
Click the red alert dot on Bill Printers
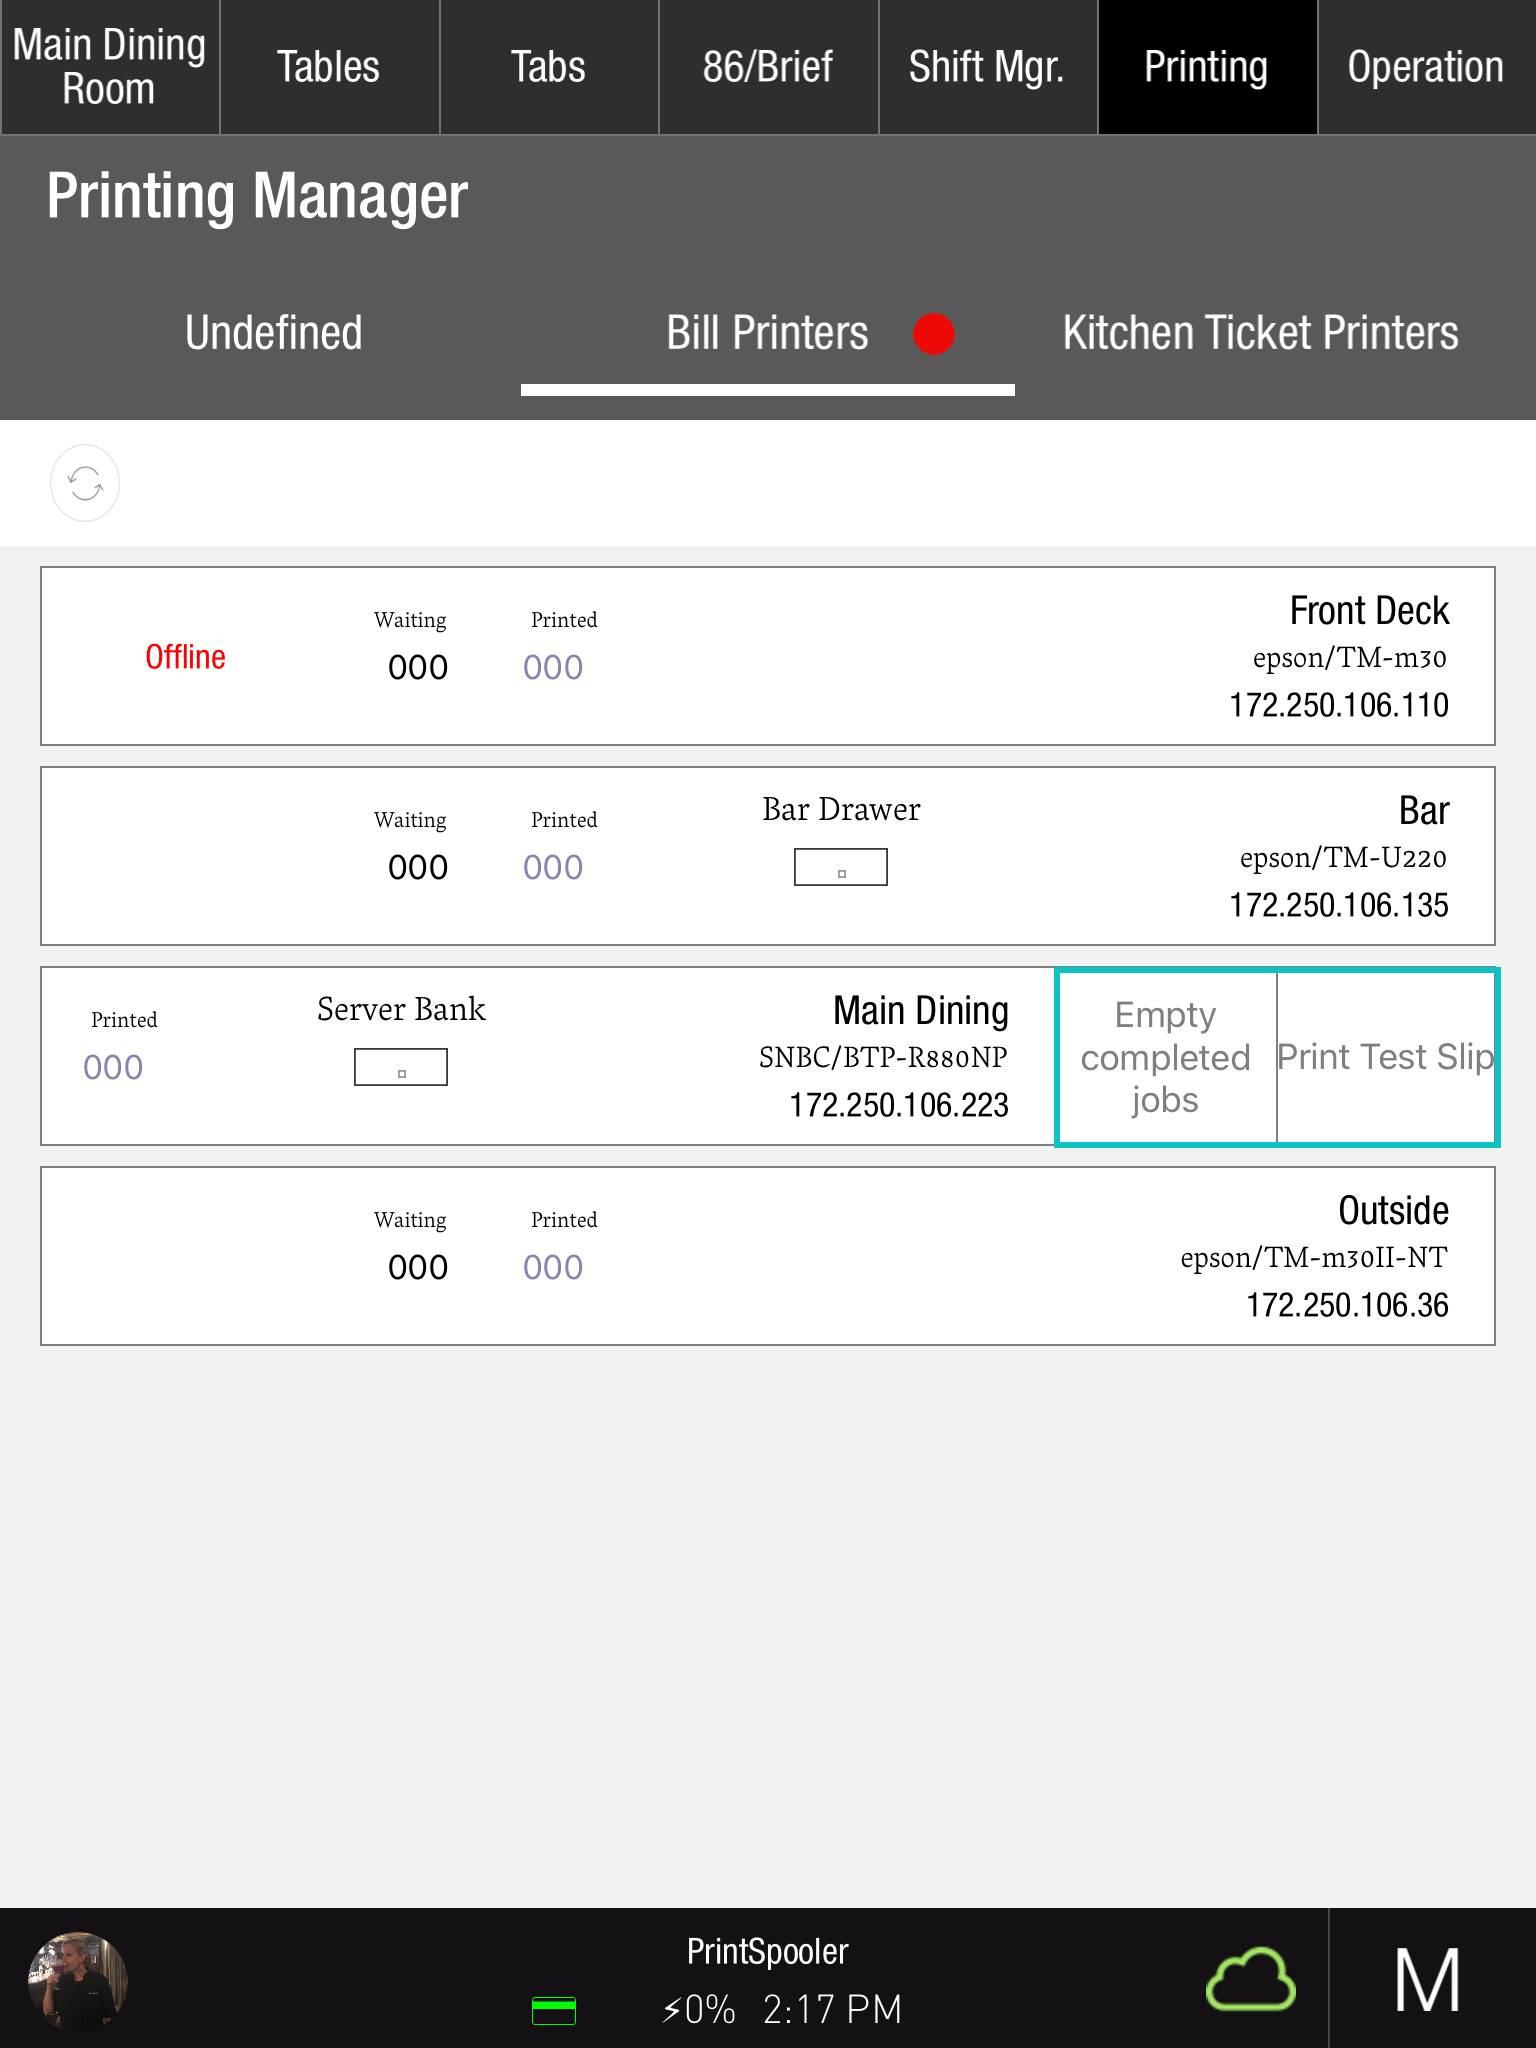934,334
